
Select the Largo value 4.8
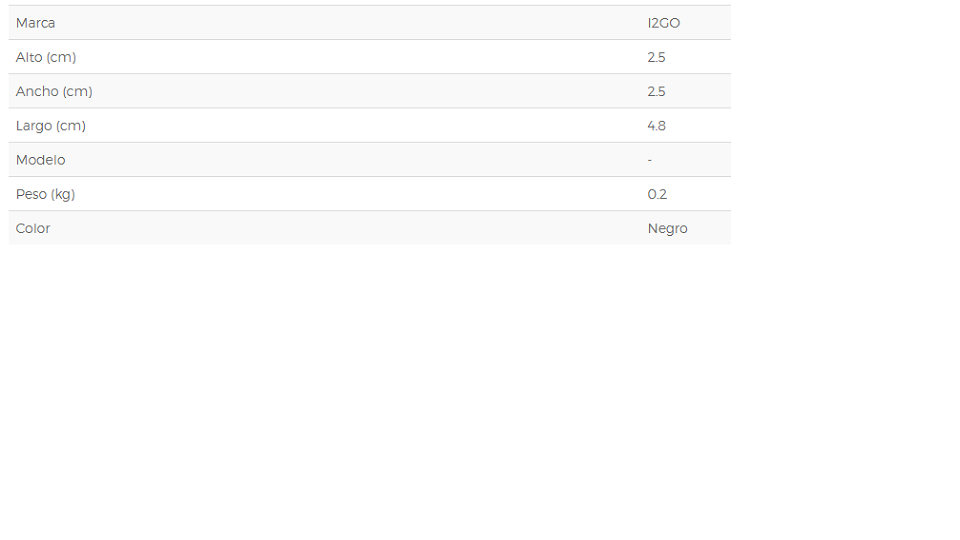[656, 126]
